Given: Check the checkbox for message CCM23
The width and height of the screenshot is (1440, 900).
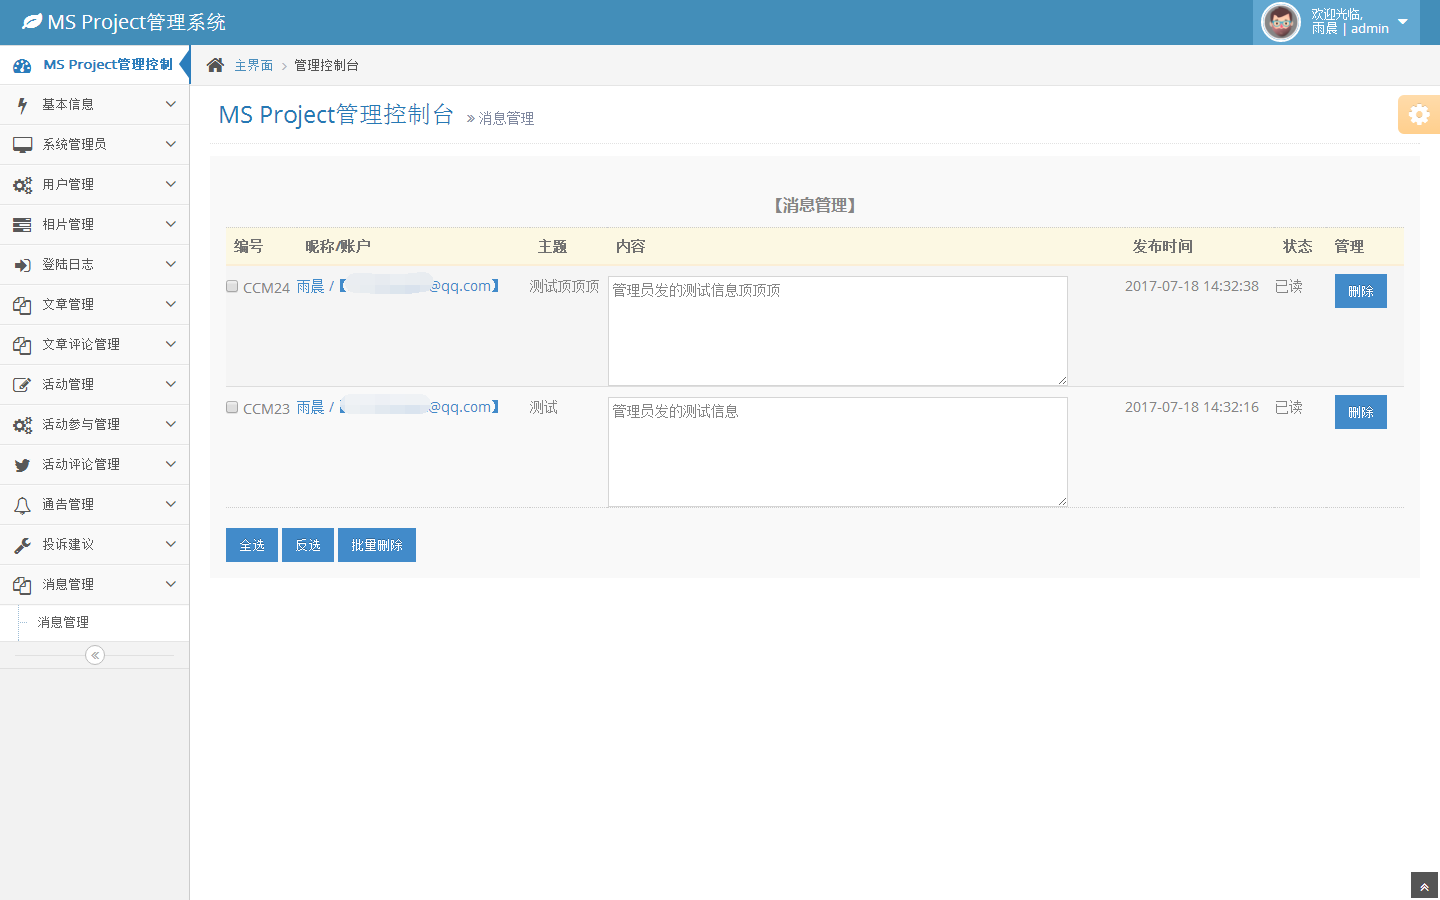Looking at the screenshot, I should 232,407.
